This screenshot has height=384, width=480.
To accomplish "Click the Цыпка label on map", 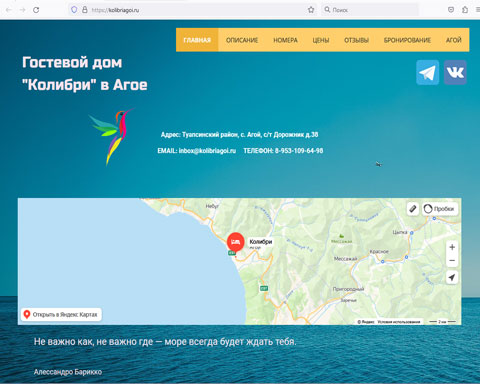I will [400, 232].
